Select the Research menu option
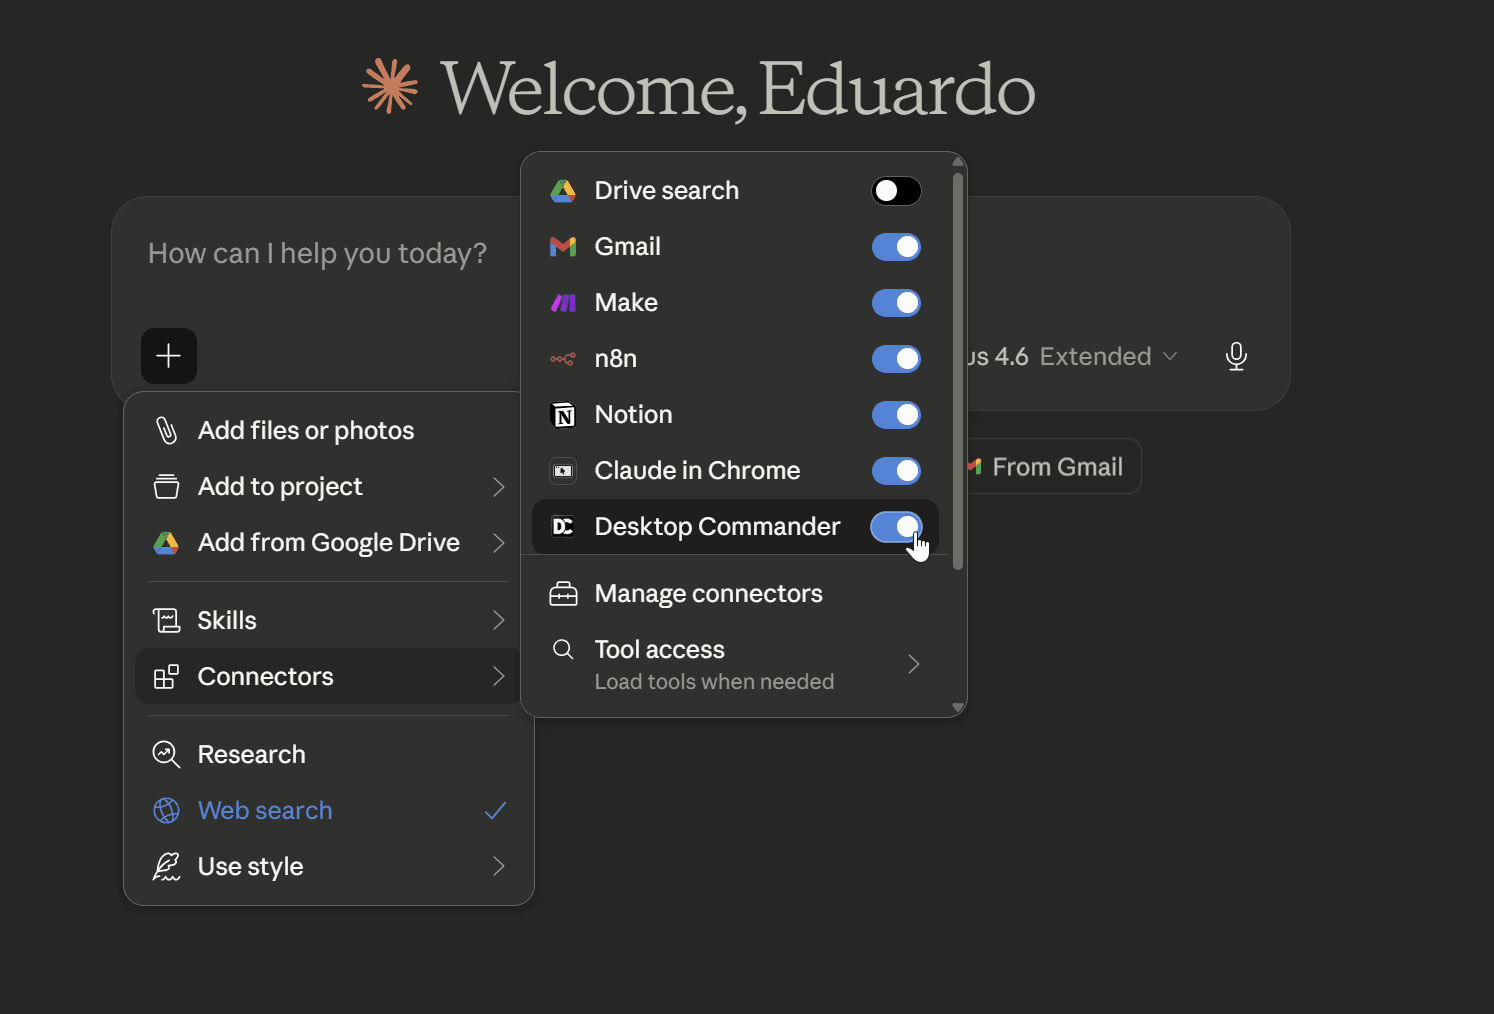The image size is (1494, 1014). [251, 754]
